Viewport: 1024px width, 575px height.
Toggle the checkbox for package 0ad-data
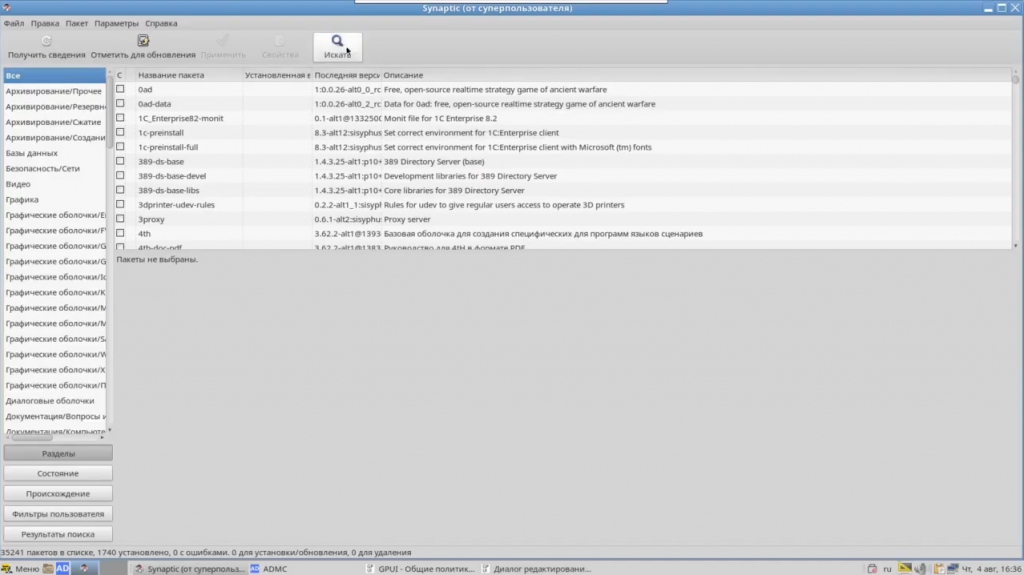120,103
